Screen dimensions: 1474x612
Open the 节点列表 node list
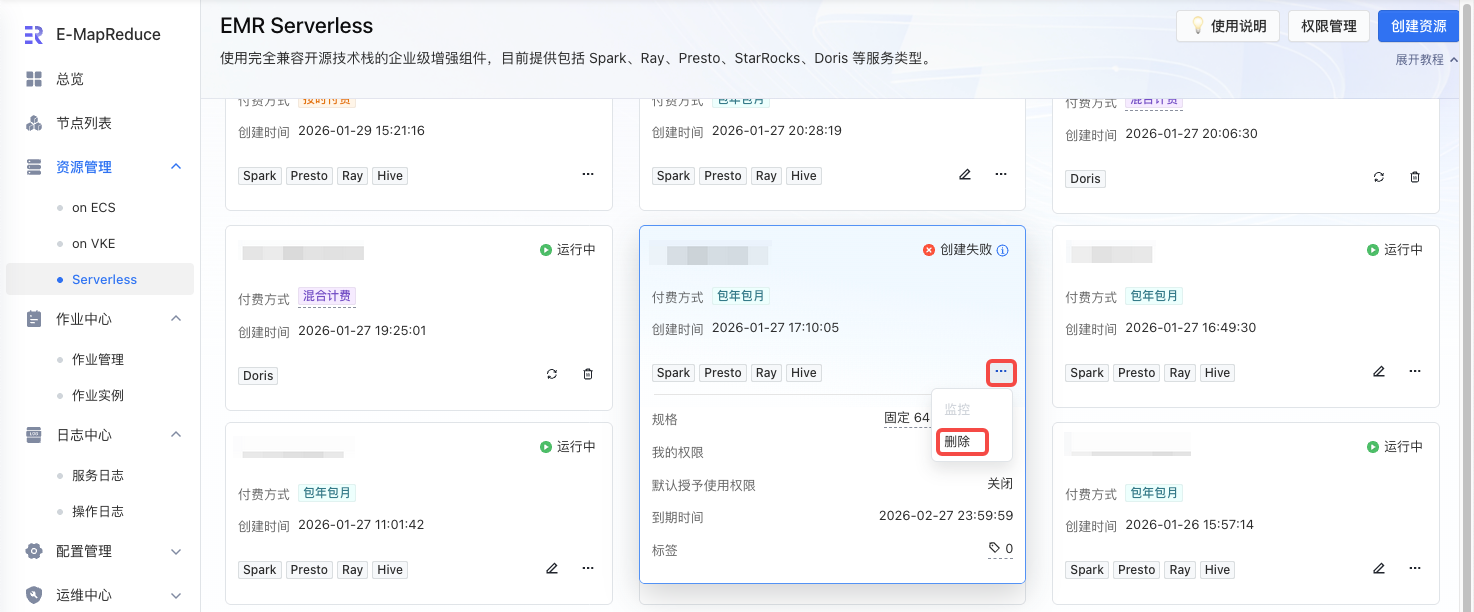83,123
